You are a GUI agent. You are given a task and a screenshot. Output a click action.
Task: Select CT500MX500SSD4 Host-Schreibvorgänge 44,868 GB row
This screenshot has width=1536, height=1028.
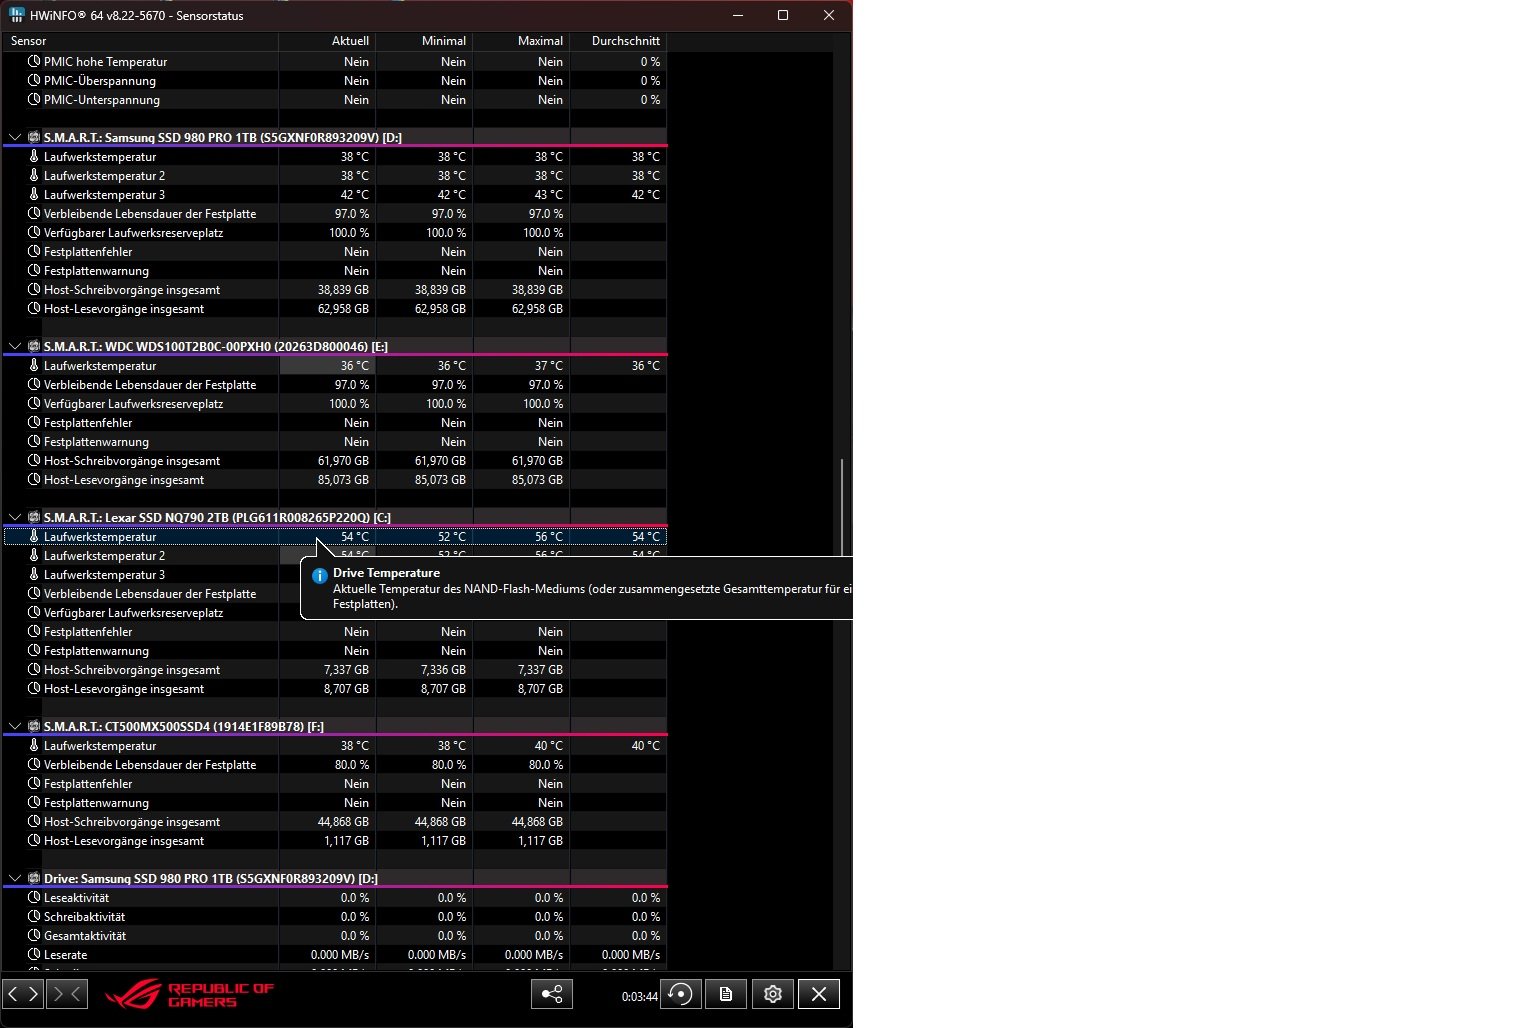pyautogui.click(x=335, y=821)
